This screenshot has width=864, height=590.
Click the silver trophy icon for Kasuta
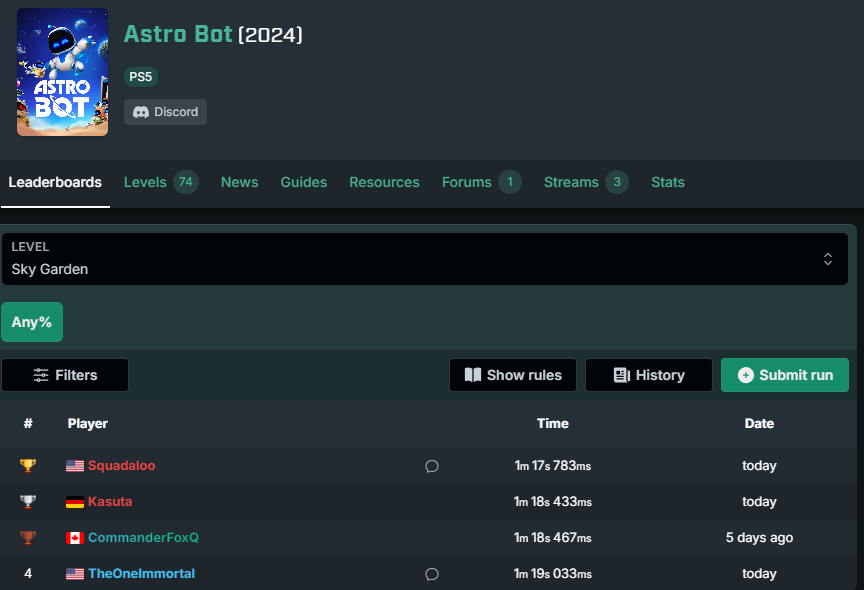[28, 501]
